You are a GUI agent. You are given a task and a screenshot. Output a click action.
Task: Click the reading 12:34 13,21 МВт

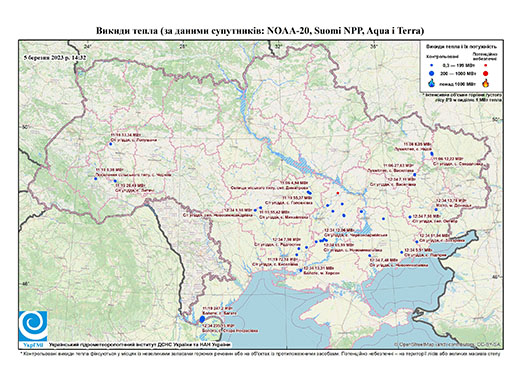[x=320, y=268]
